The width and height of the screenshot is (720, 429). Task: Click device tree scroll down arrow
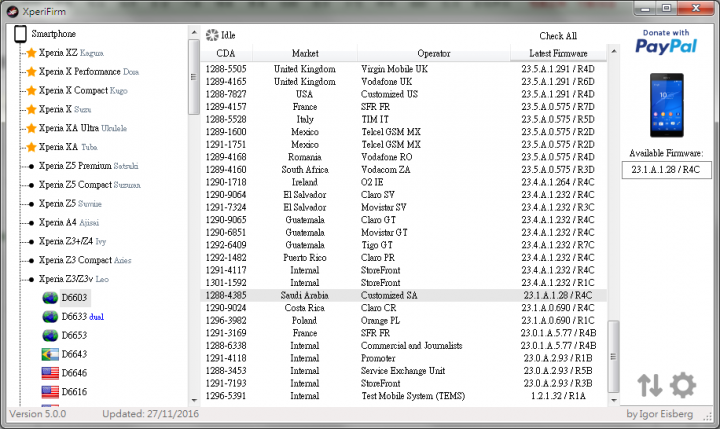click(x=194, y=400)
